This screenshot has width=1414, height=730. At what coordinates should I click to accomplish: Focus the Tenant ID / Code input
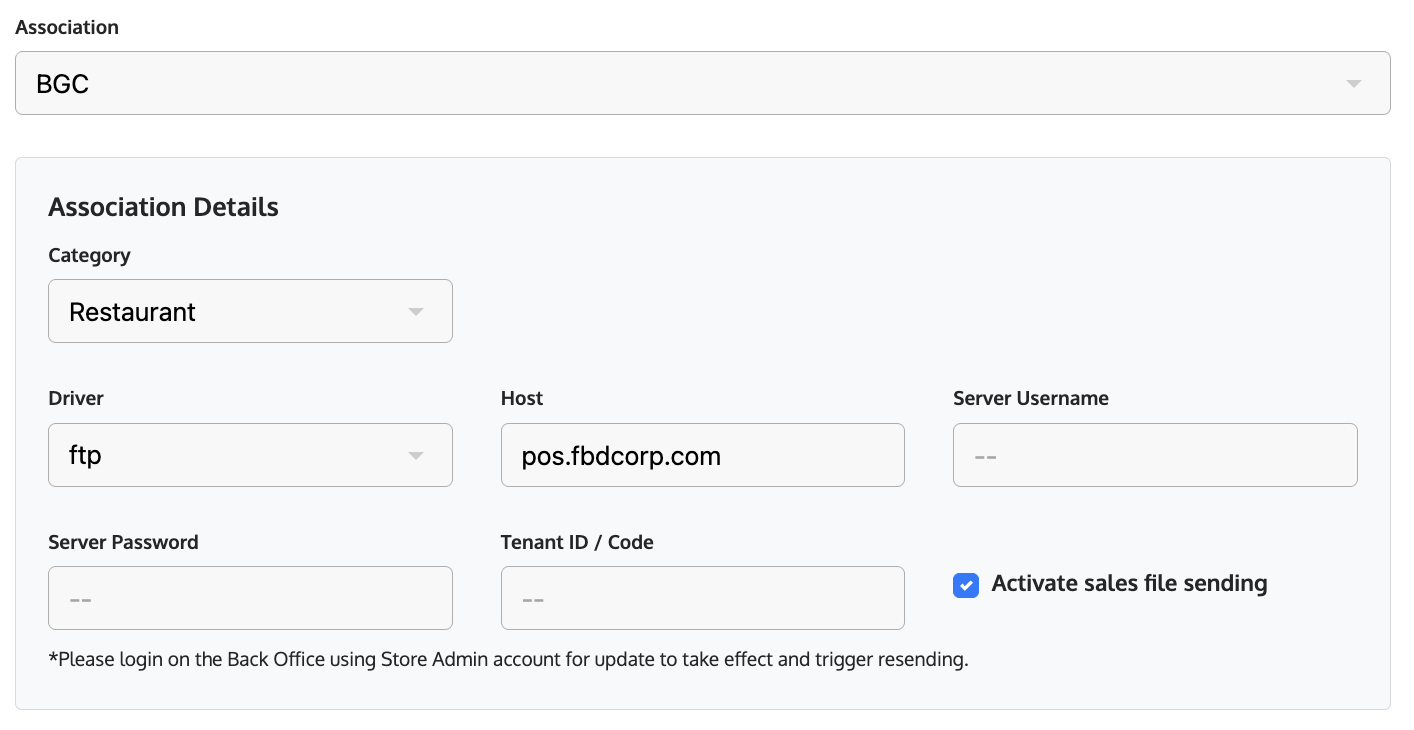click(x=702, y=598)
